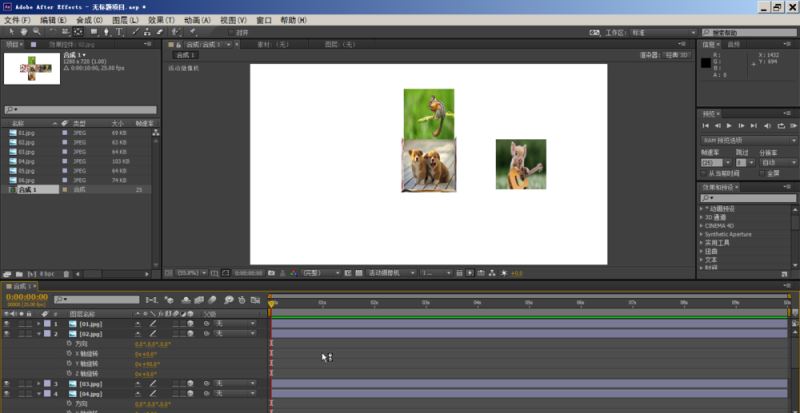Open the 图层(L) menu
800x413 pixels.
[125, 20]
